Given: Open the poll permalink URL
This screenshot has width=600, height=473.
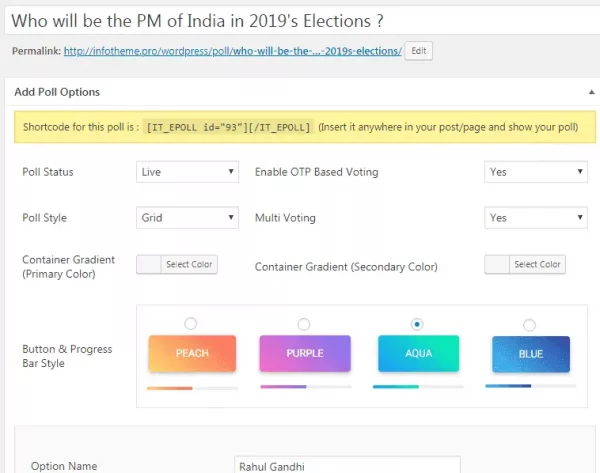Looking at the screenshot, I should tap(233, 51).
